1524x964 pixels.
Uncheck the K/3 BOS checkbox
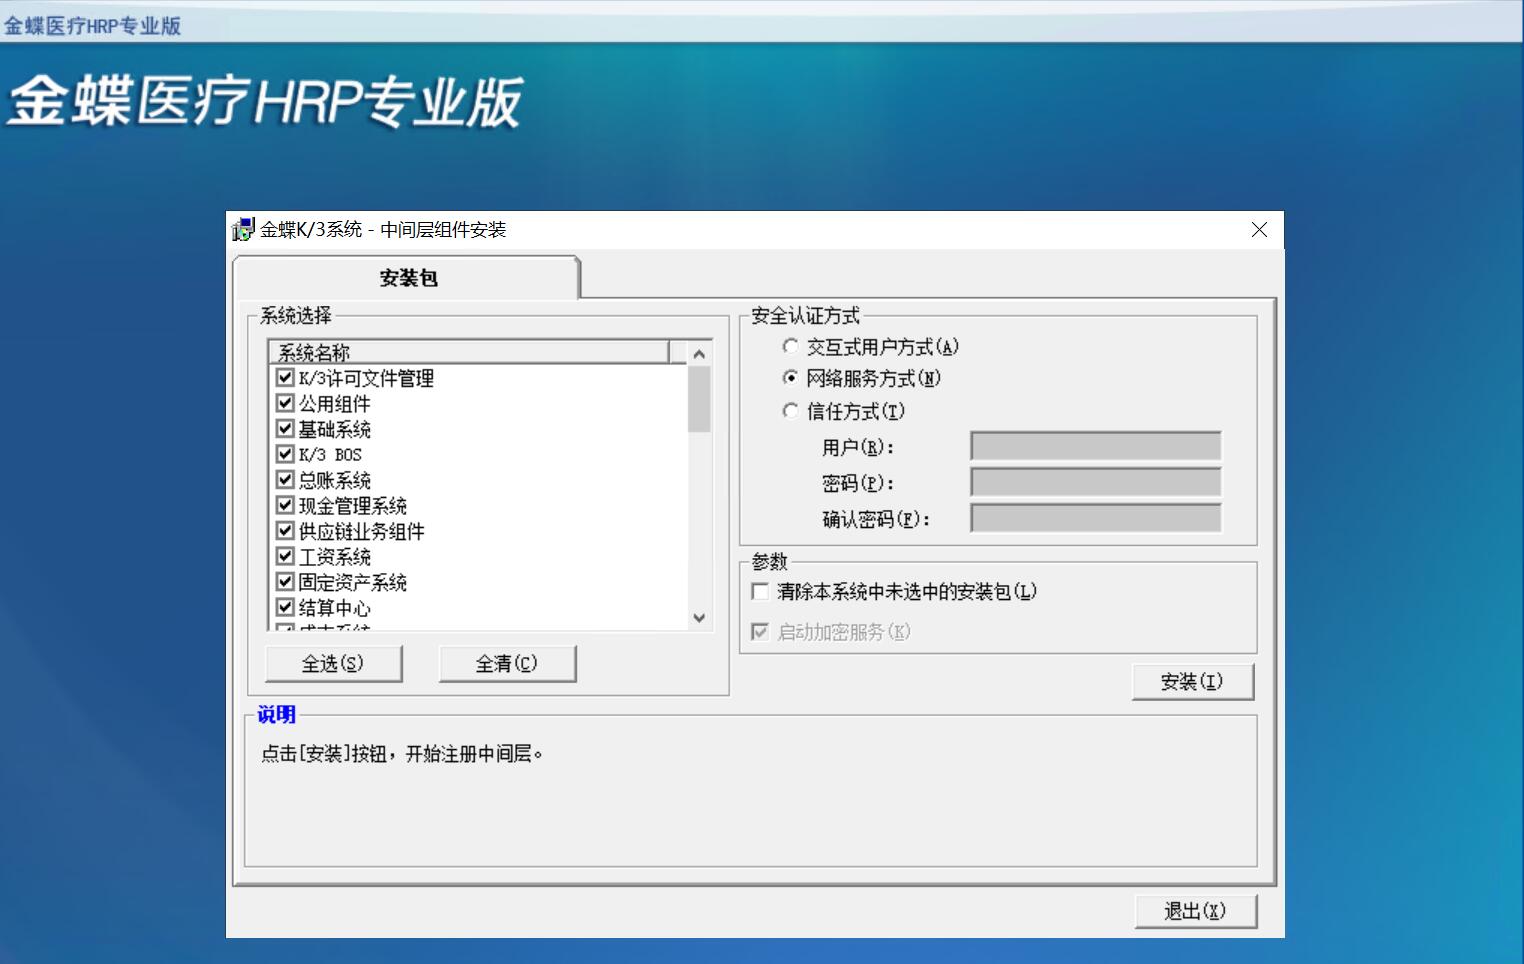pyautogui.click(x=285, y=454)
